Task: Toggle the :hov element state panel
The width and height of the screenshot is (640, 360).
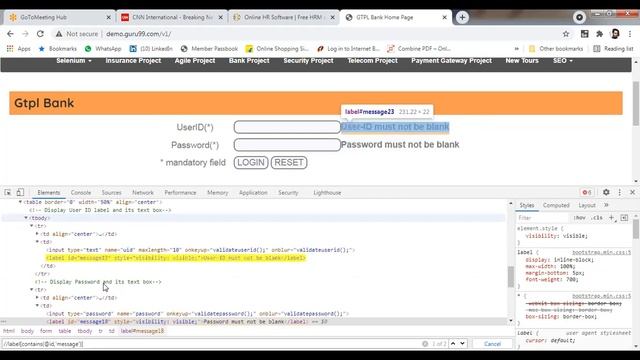Action: click(x=579, y=218)
